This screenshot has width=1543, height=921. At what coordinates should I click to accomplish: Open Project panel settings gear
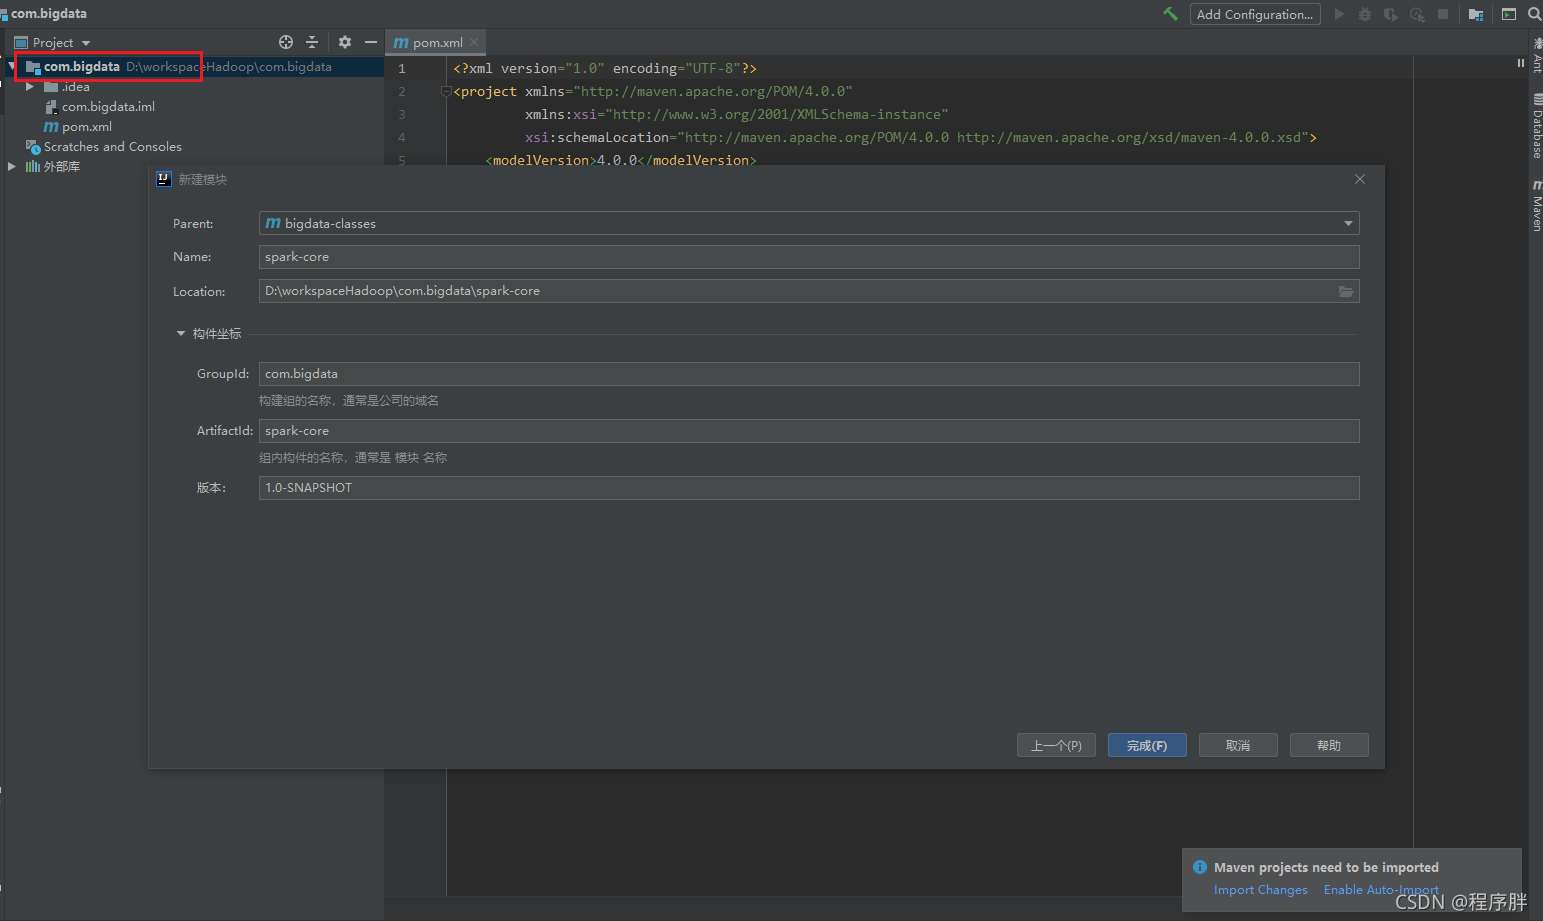point(345,42)
